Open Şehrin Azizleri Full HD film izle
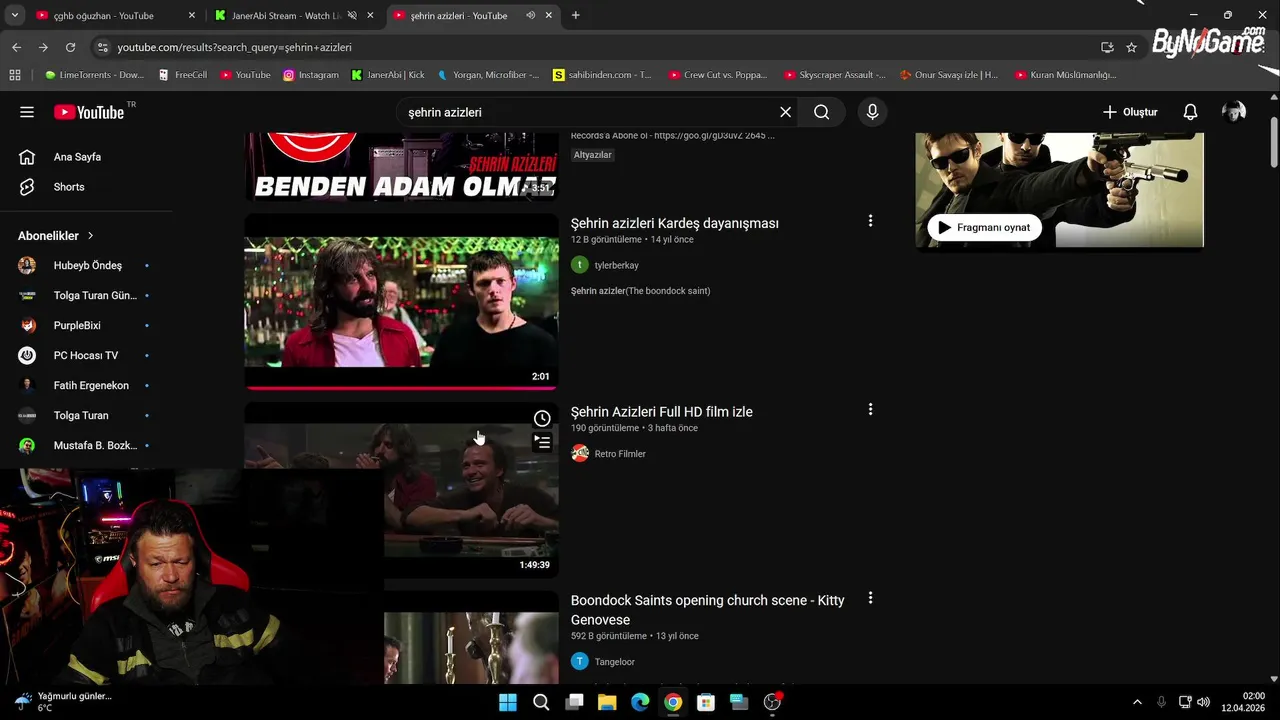The image size is (1280, 720). (661, 412)
